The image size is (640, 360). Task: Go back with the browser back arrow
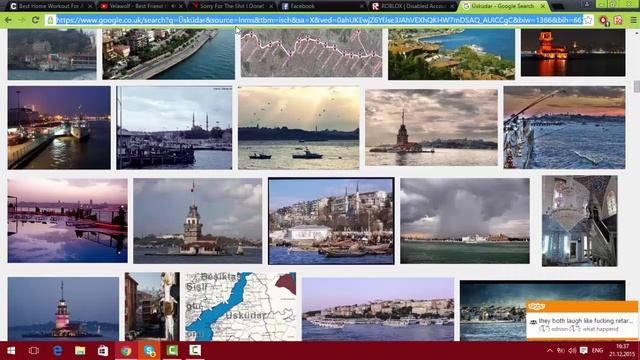point(8,20)
